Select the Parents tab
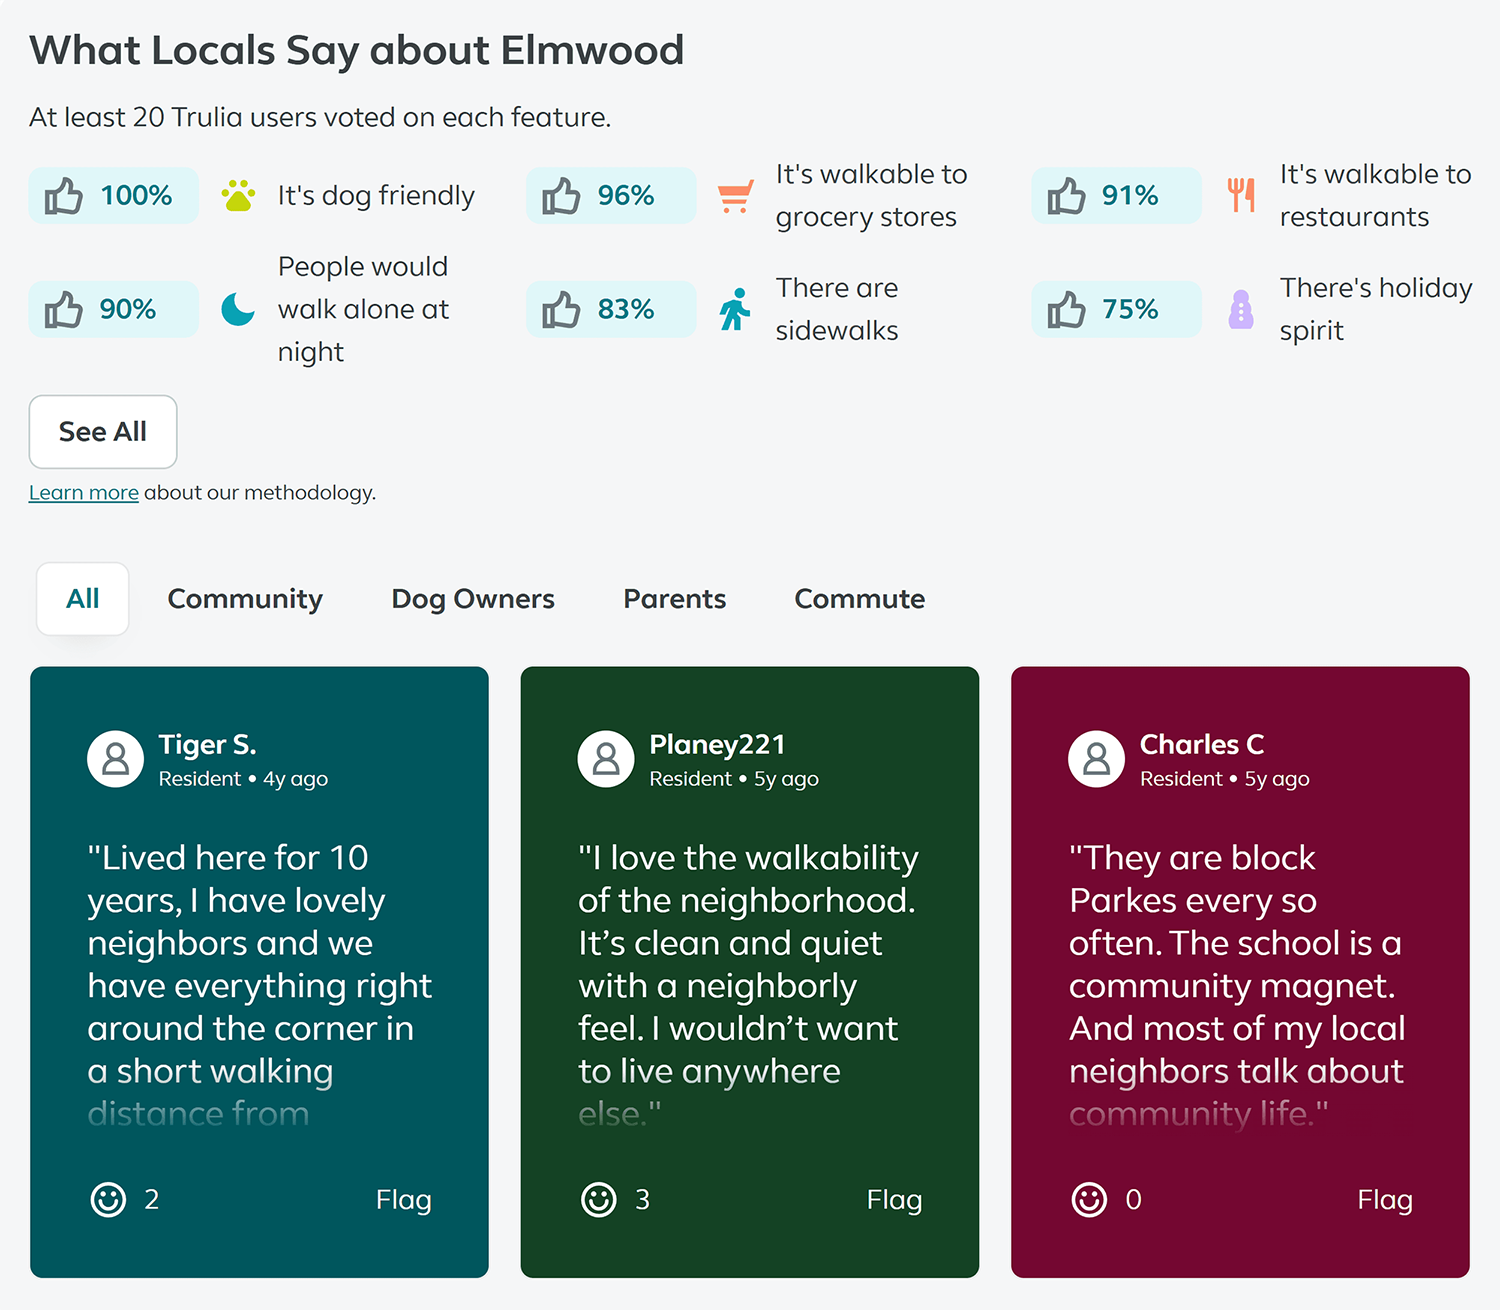Screen dimensions: 1500x1310 (675, 599)
